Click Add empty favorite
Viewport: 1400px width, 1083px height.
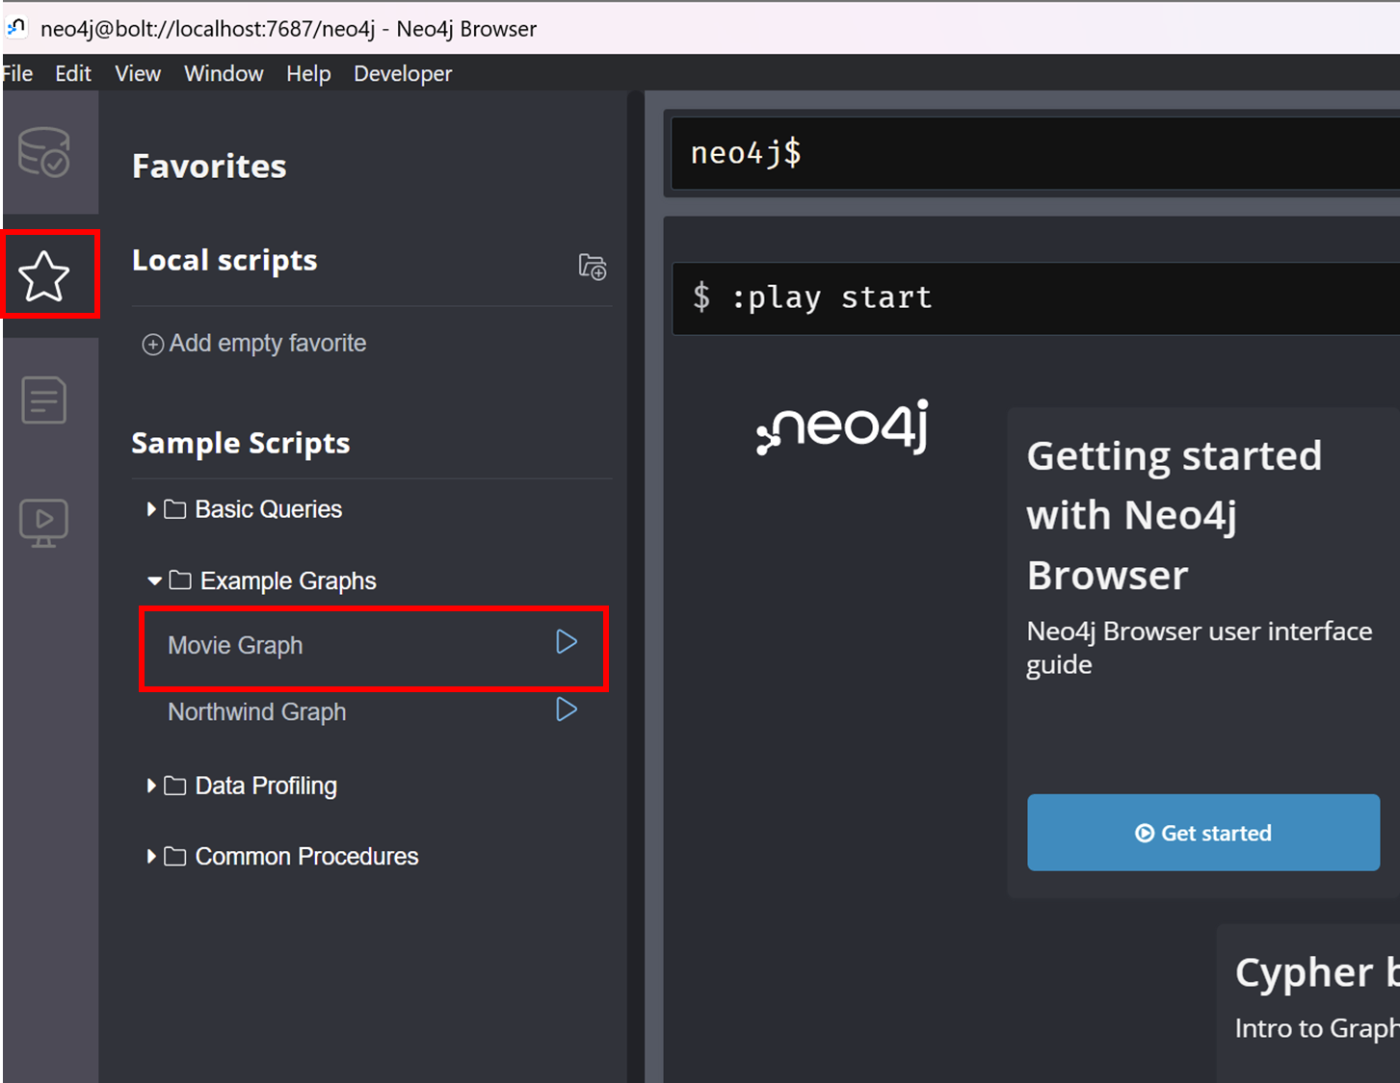pyautogui.click(x=254, y=344)
